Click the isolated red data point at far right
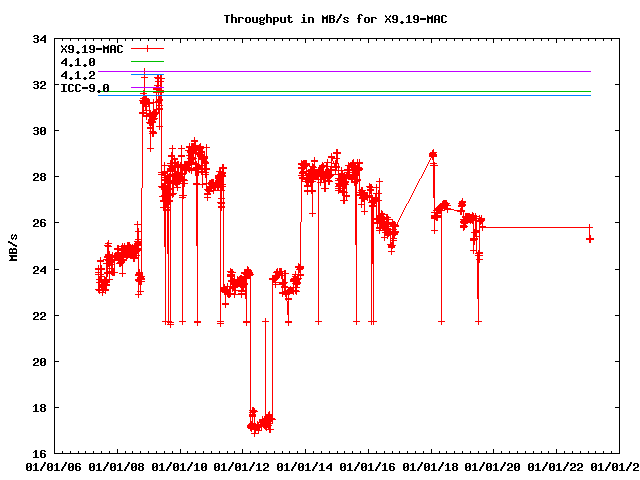The width and height of the screenshot is (640, 480). click(590, 238)
